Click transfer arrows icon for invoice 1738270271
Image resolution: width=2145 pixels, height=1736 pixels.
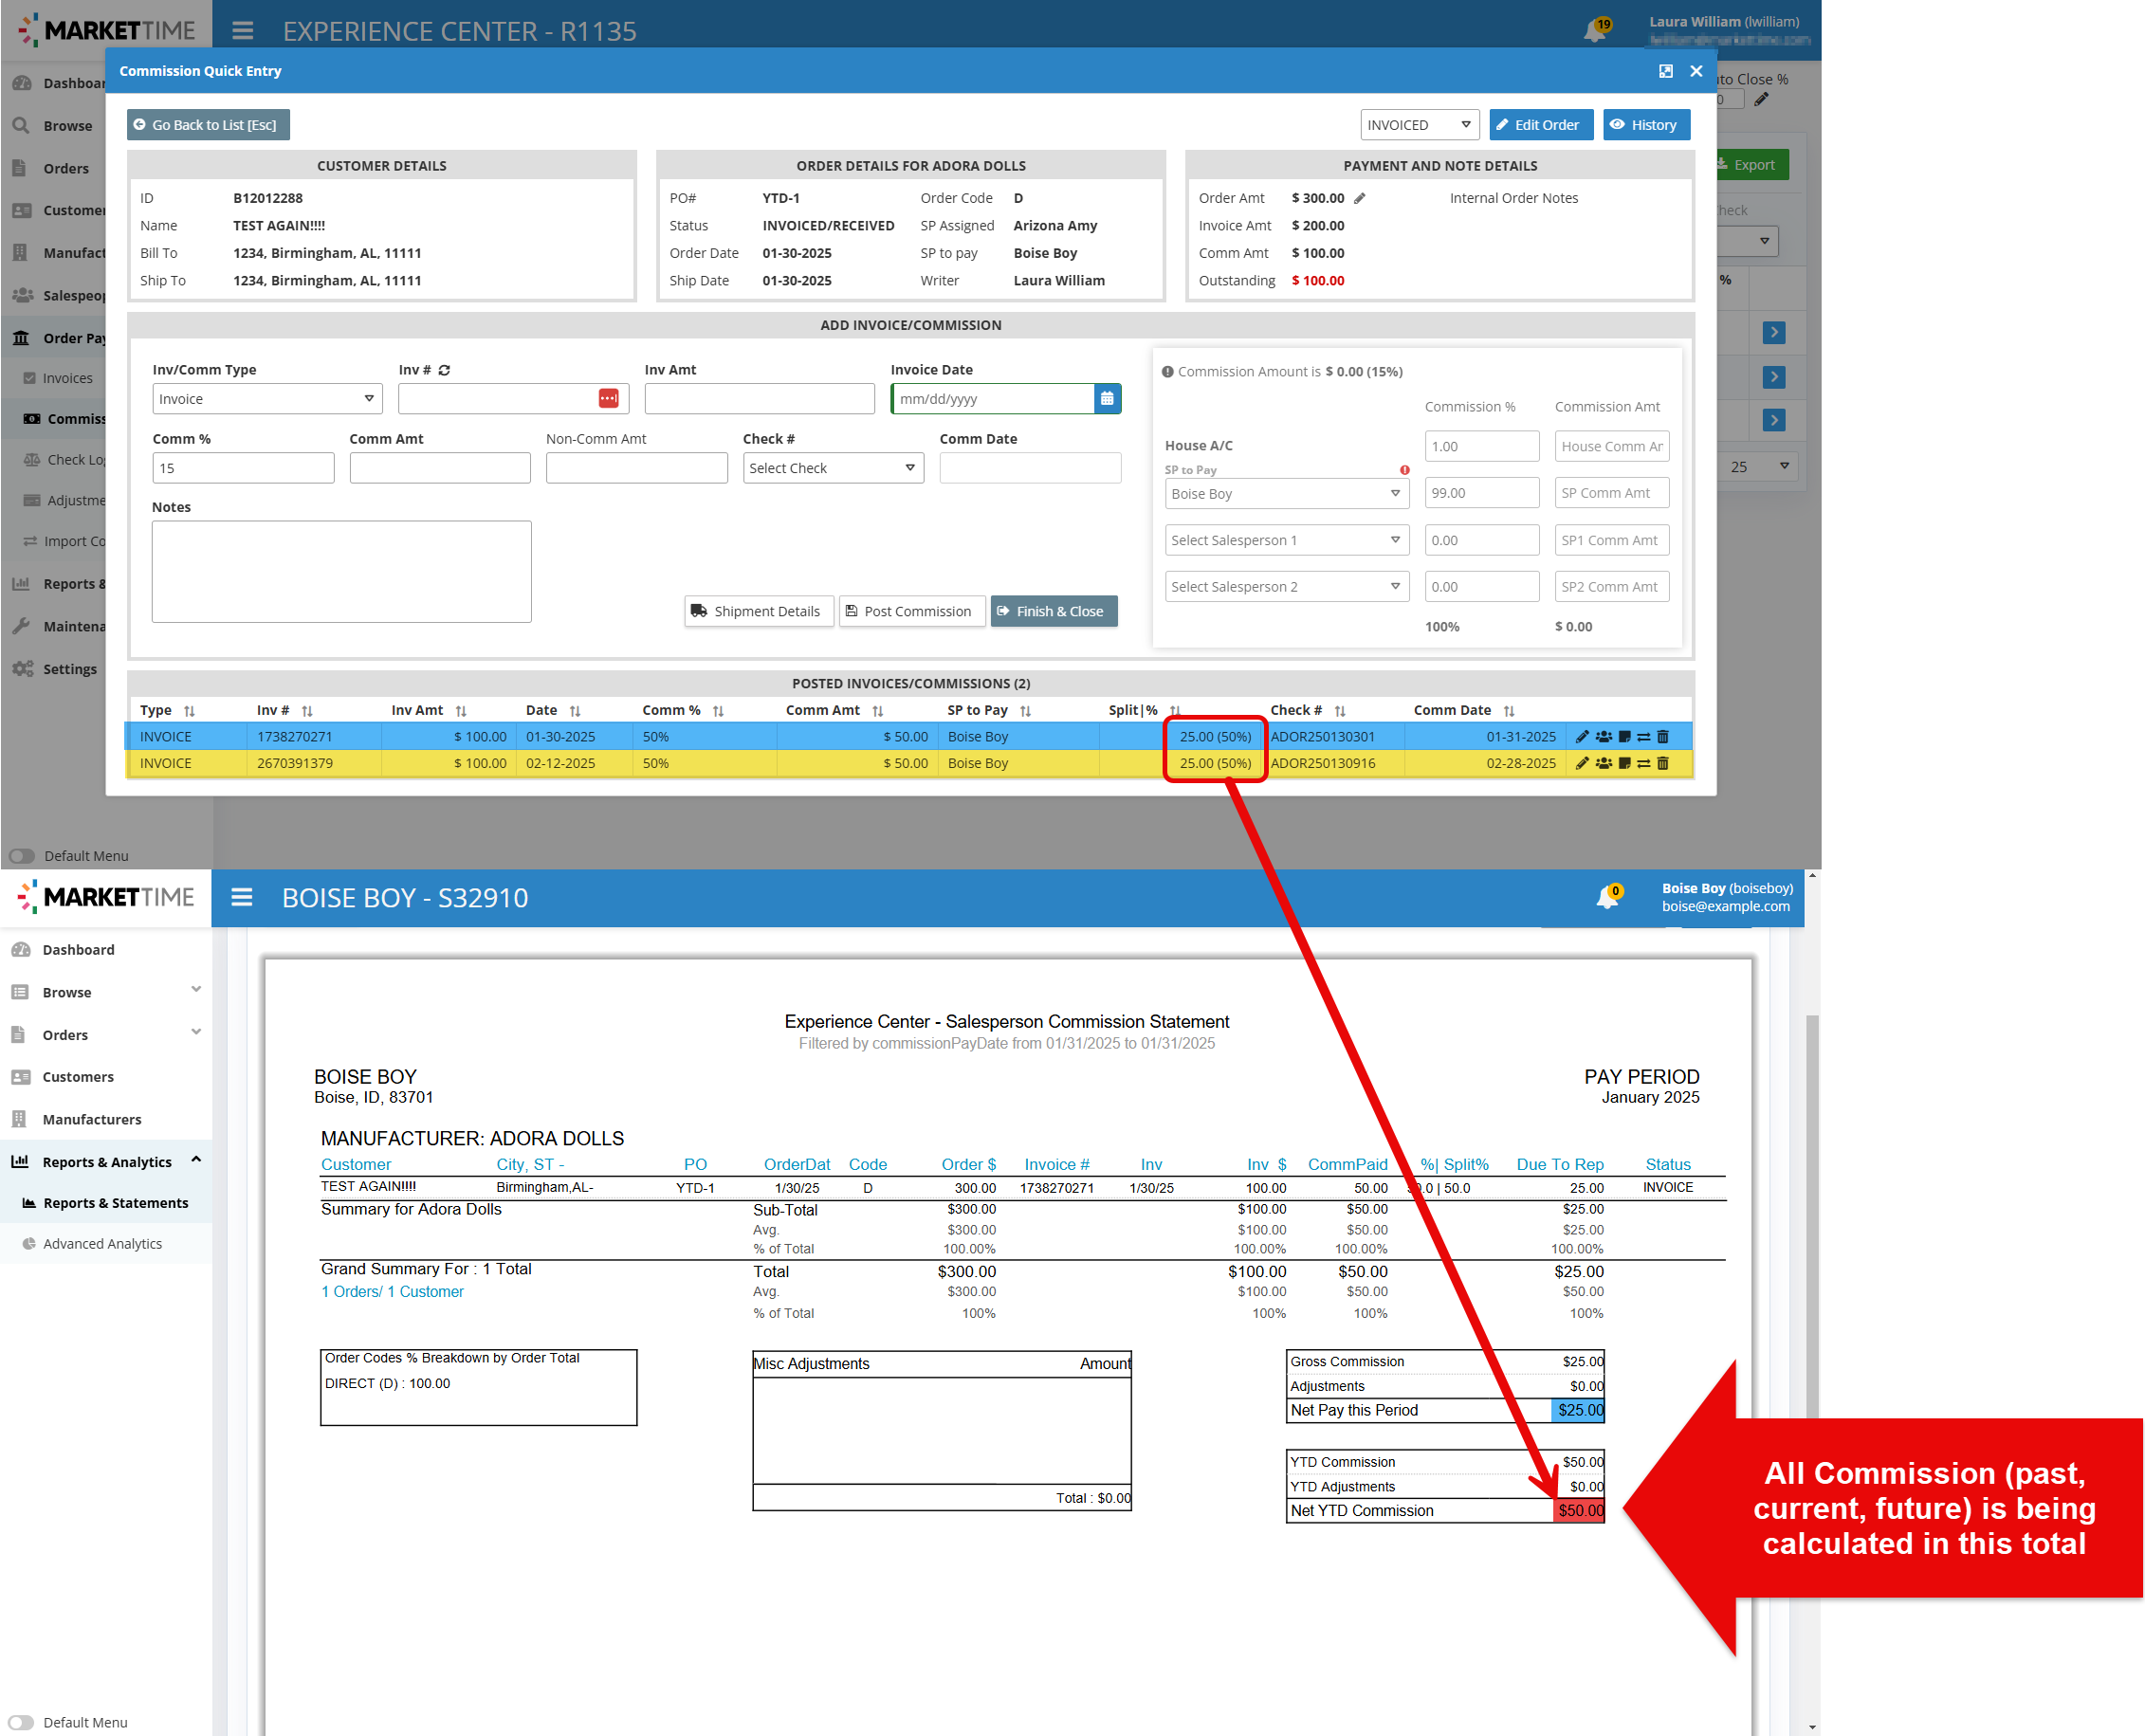(1644, 737)
